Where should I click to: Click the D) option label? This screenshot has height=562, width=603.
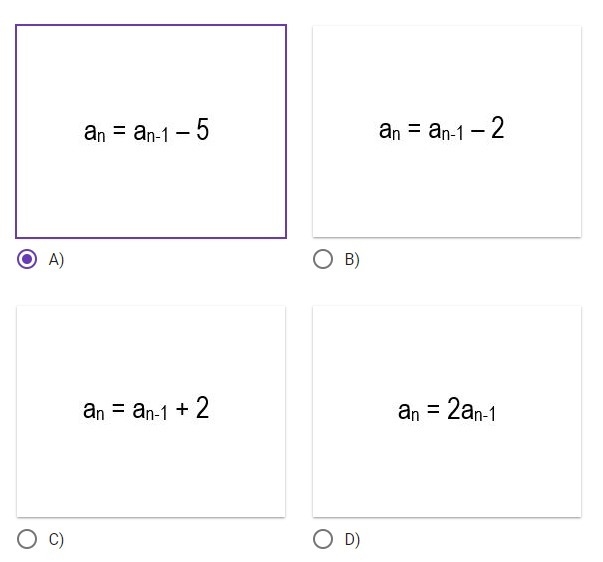[352, 540]
